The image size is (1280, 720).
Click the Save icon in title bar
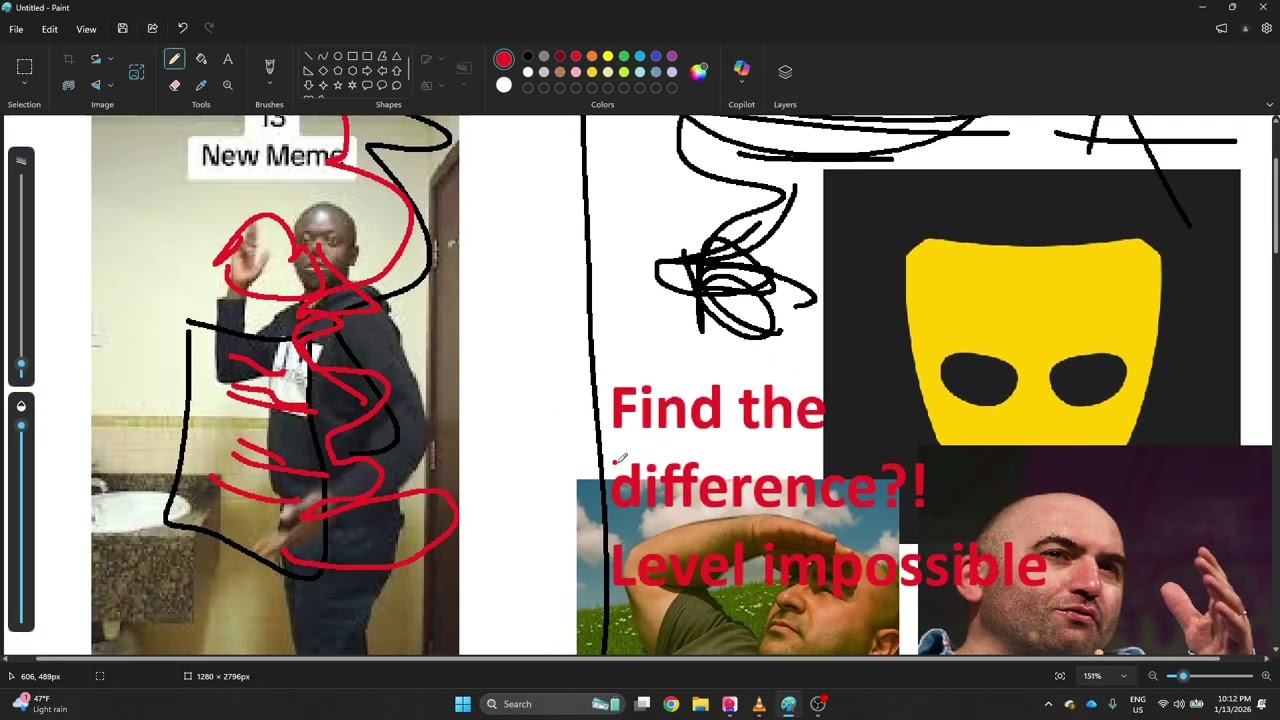(122, 29)
